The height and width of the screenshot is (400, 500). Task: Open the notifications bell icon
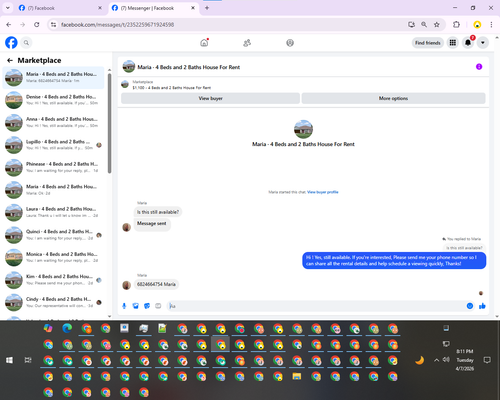468,43
